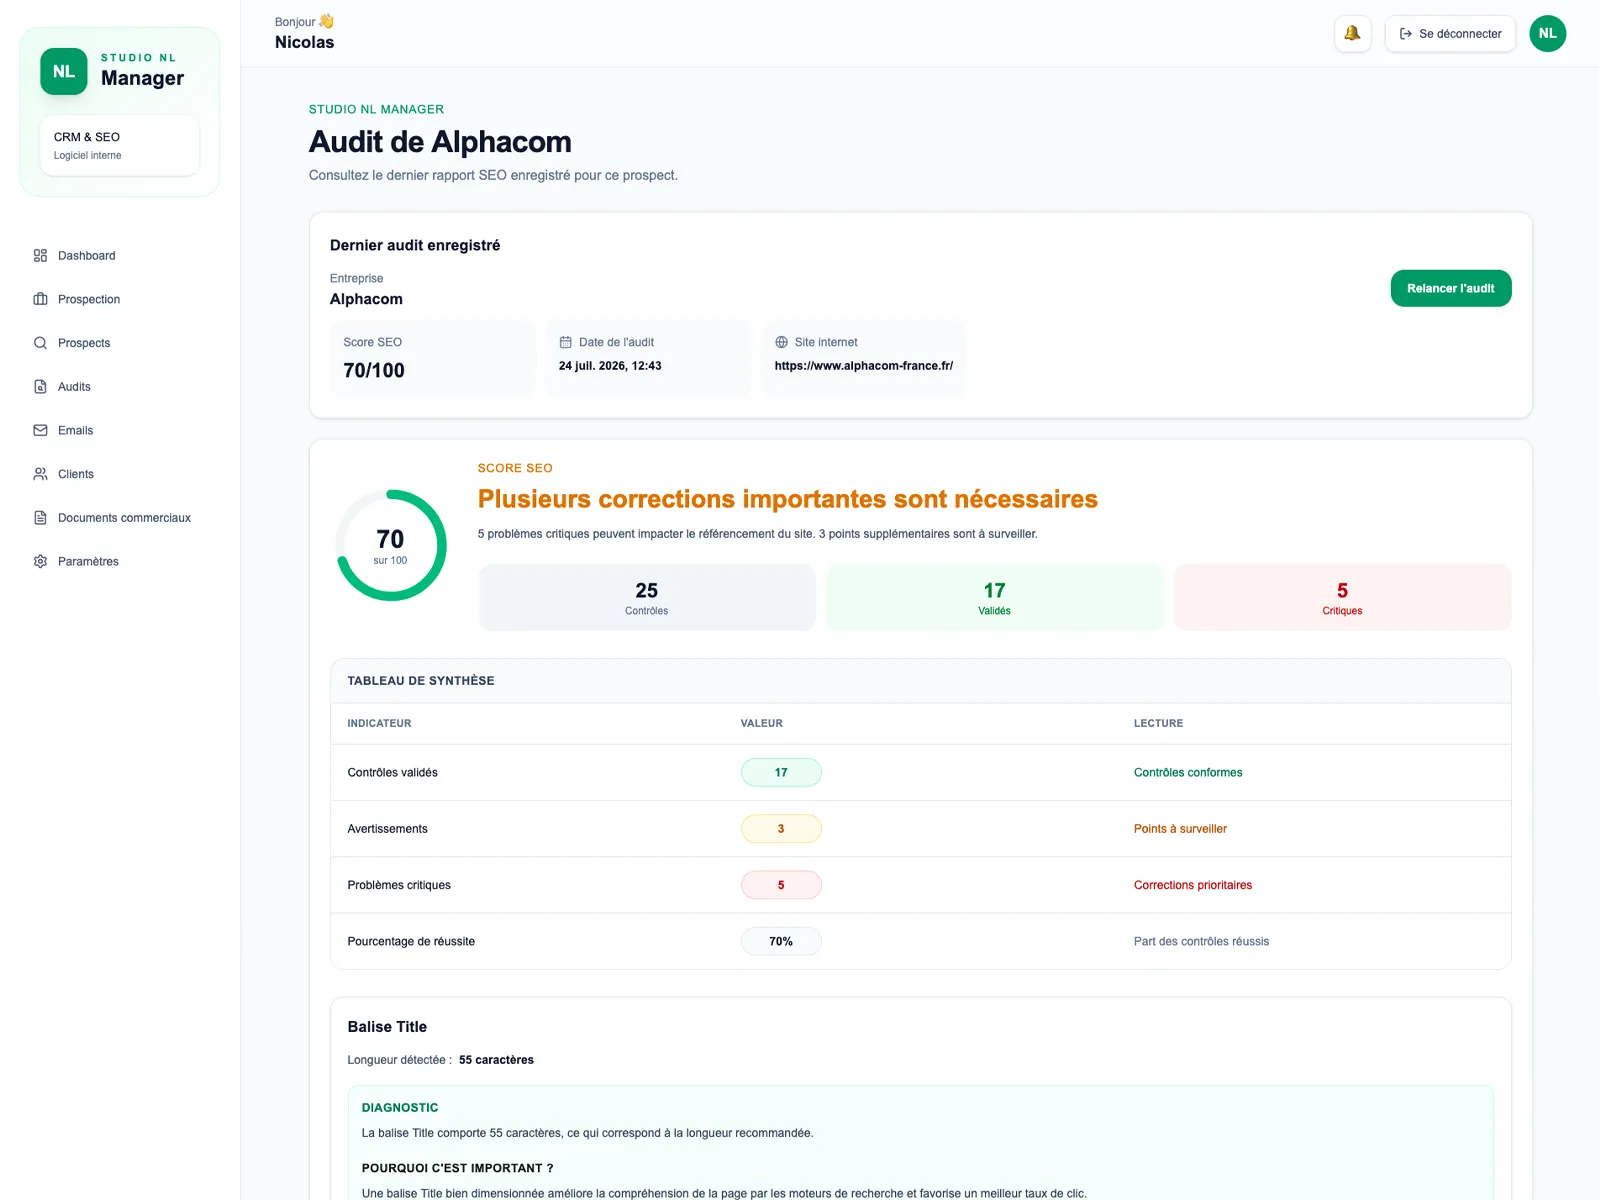Image resolution: width=1600 pixels, height=1200 pixels.
Task: Open Documents commerciaux
Action: point(120,518)
